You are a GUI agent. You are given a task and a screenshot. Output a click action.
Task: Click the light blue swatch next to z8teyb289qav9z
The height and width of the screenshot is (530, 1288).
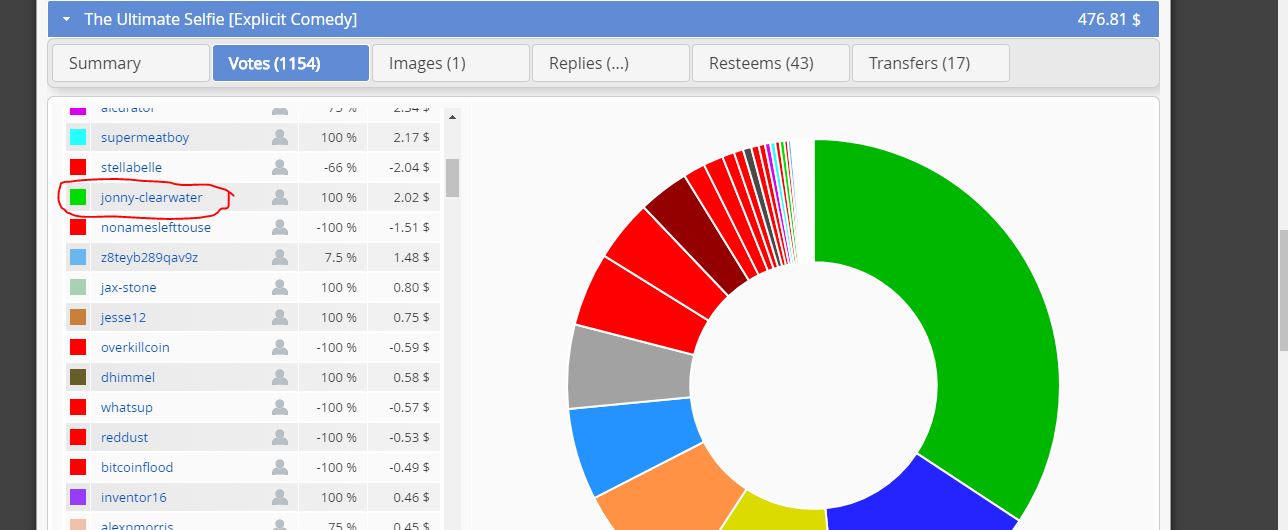point(78,257)
